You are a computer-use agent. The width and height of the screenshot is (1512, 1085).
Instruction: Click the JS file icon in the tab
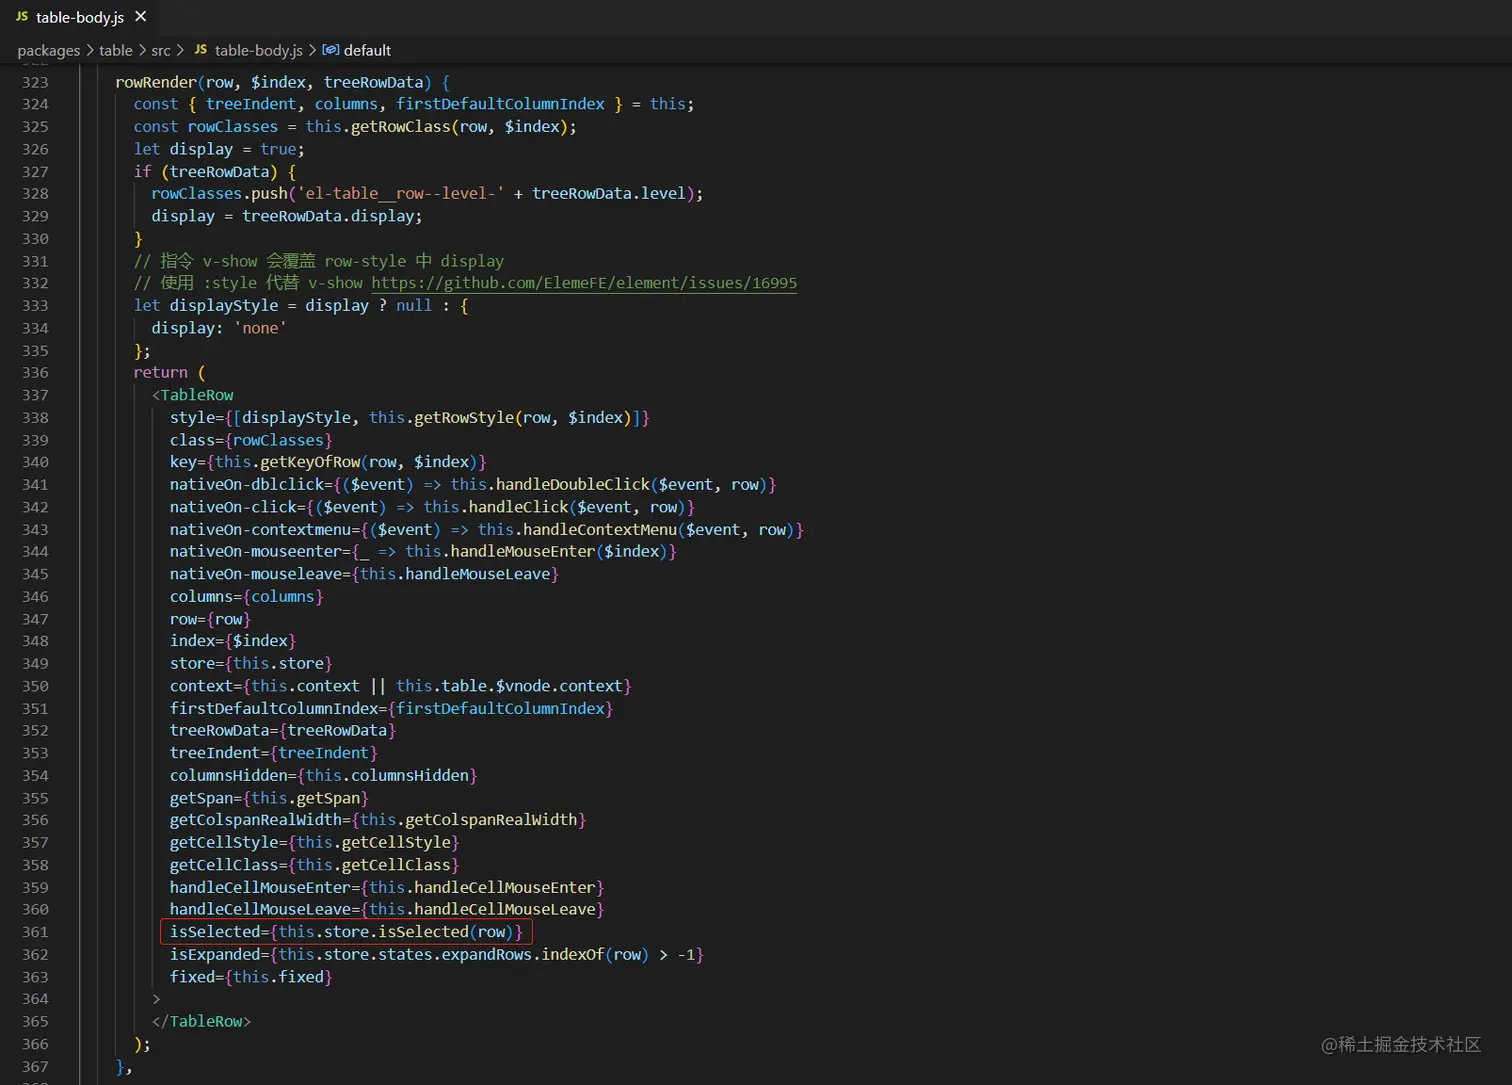point(22,17)
